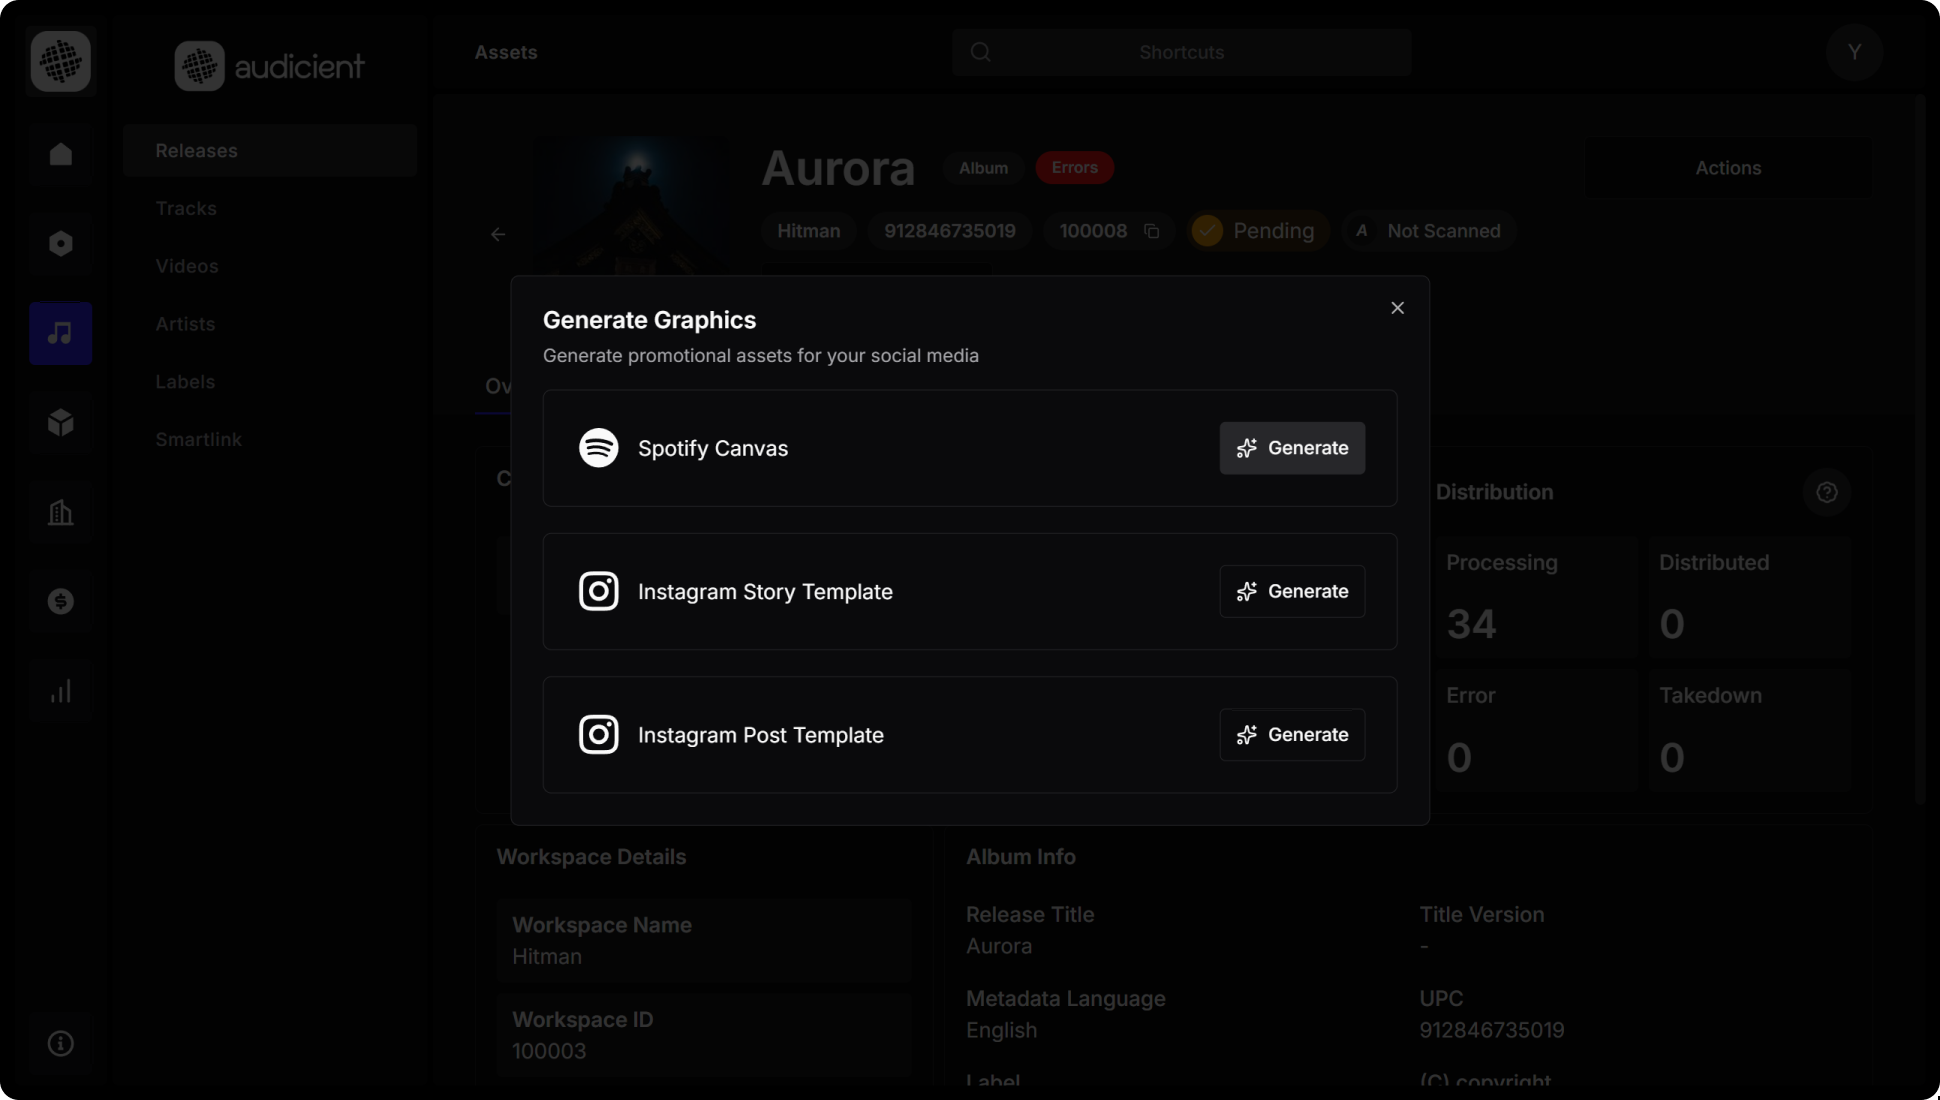Open the help icon next to Distribution

pyautogui.click(x=1827, y=491)
